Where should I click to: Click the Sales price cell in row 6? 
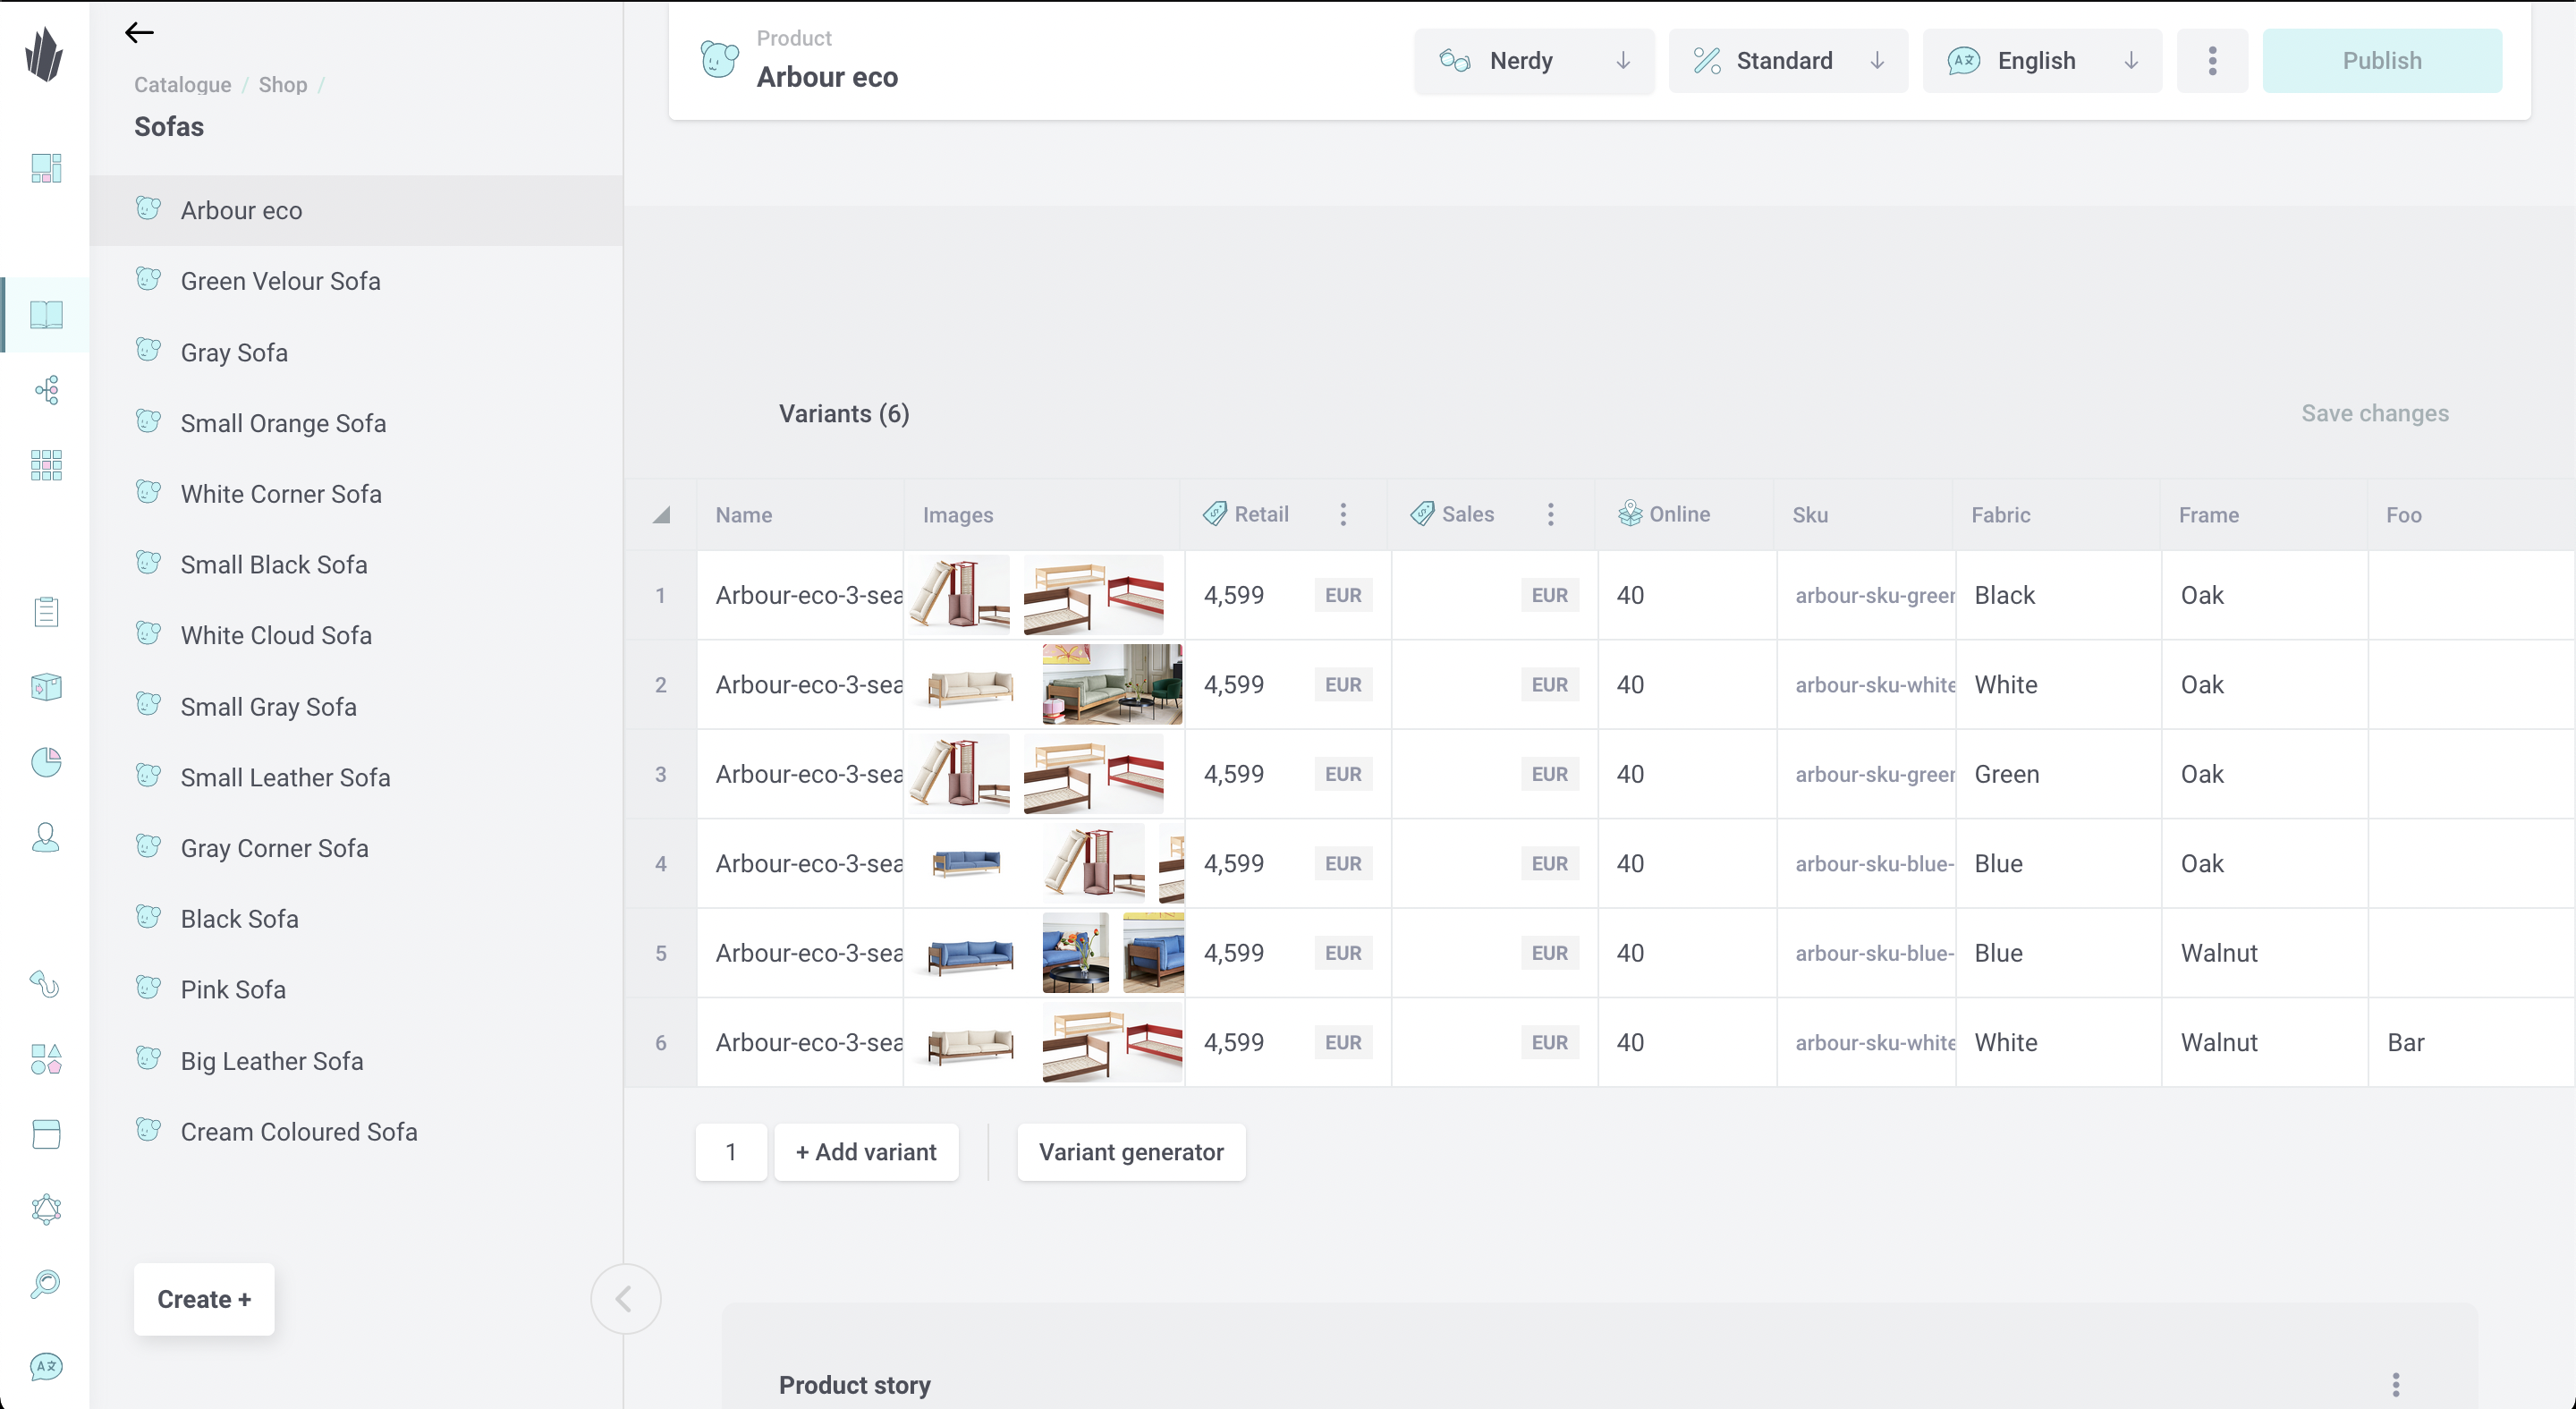(x=1494, y=1042)
